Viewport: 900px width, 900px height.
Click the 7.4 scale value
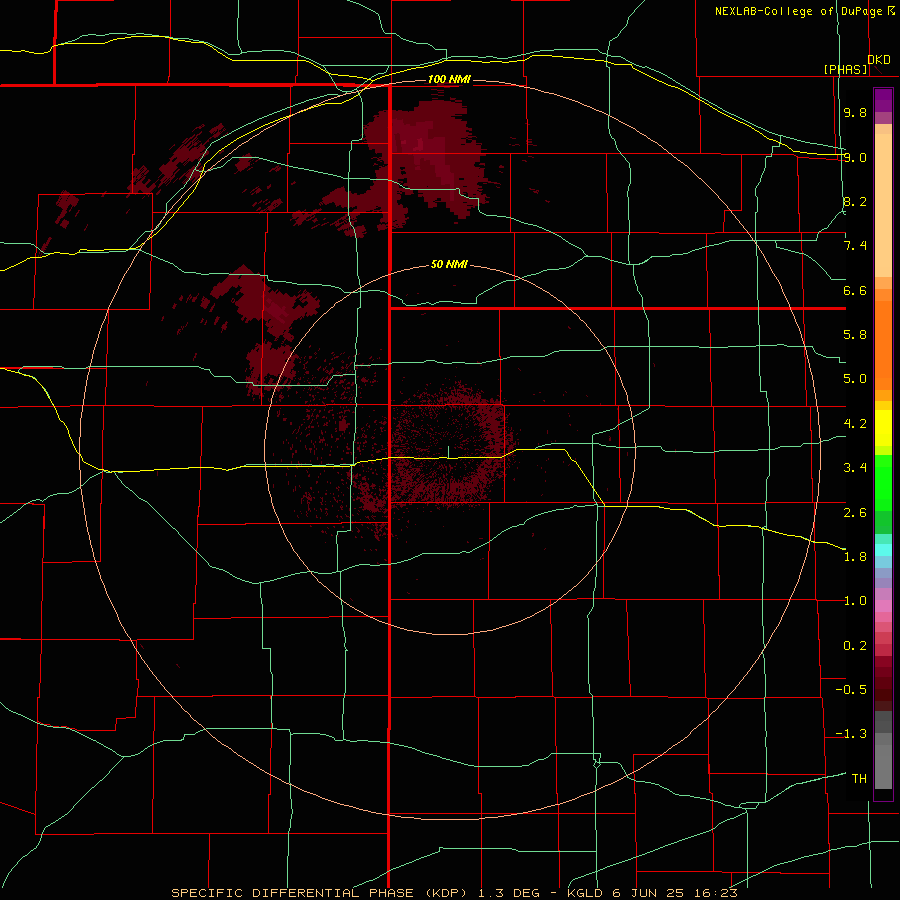[855, 246]
